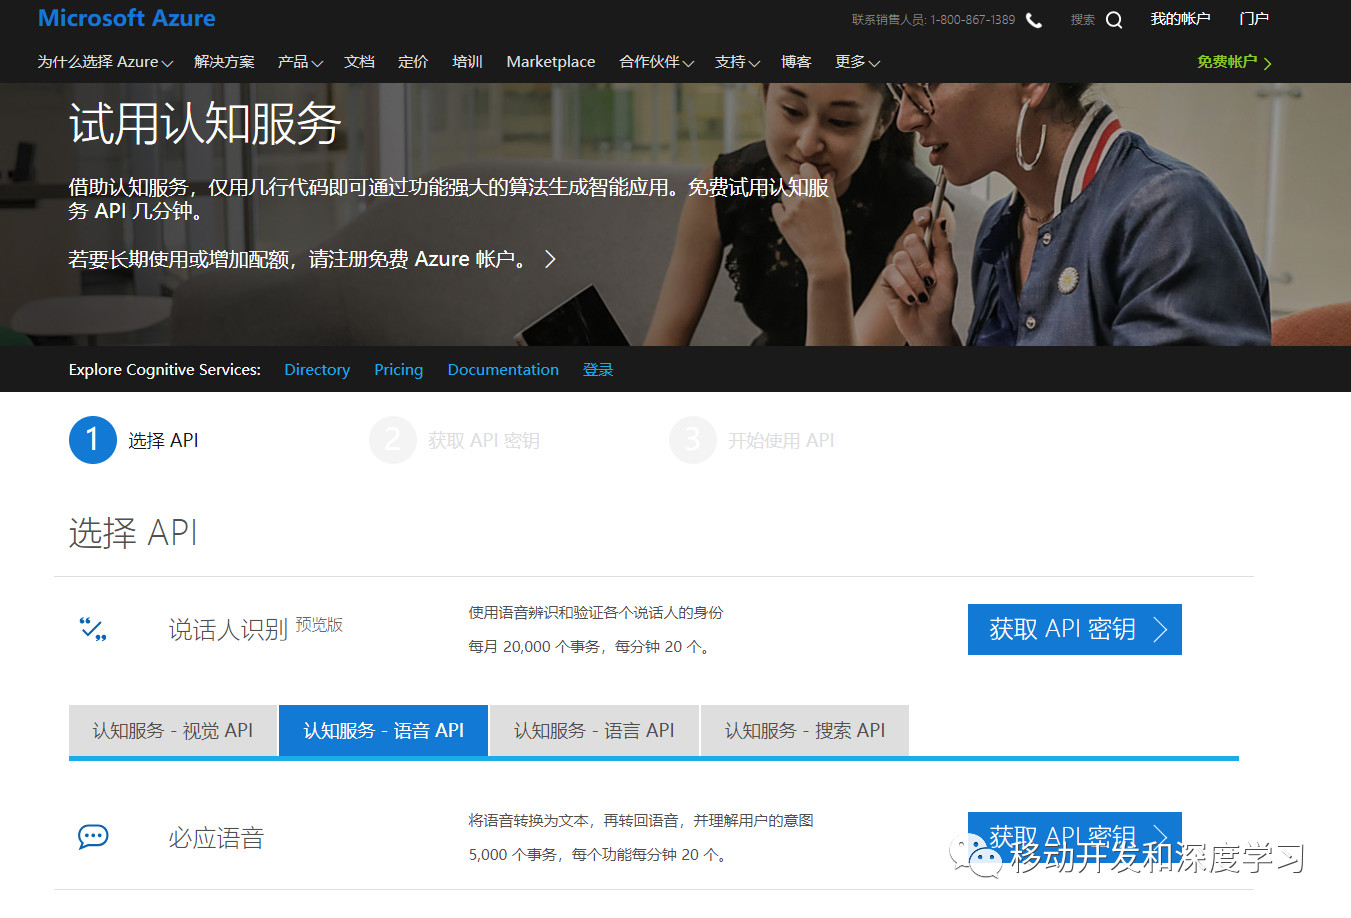This screenshot has height=918, width=1351.
Task: Click the 预览版 preview label
Action: (319, 624)
